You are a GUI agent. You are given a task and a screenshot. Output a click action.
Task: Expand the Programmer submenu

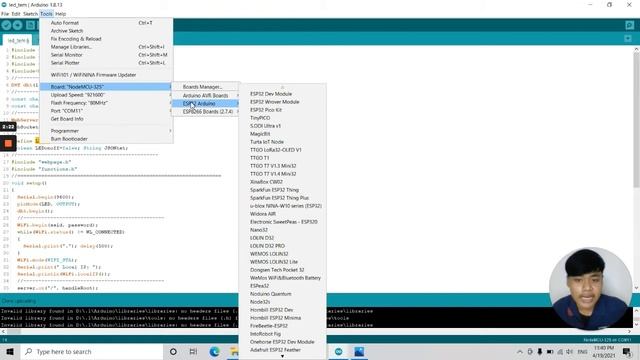click(106, 131)
